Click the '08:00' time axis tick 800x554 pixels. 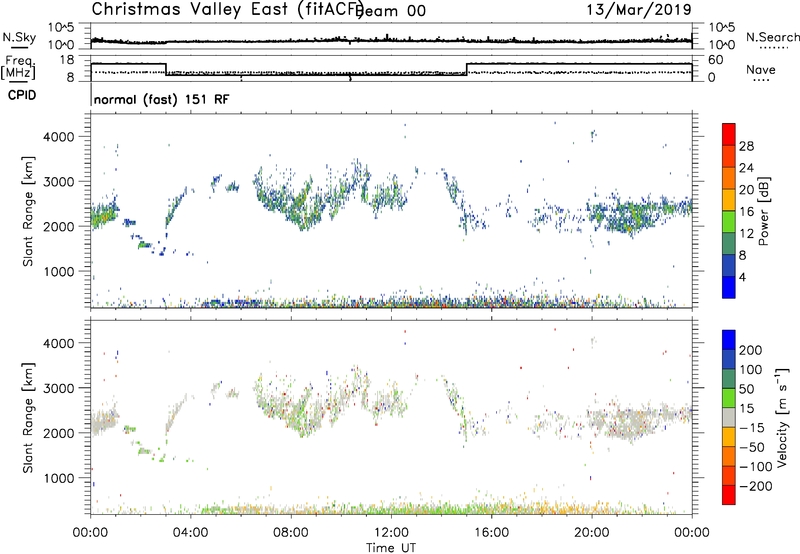tap(291, 533)
